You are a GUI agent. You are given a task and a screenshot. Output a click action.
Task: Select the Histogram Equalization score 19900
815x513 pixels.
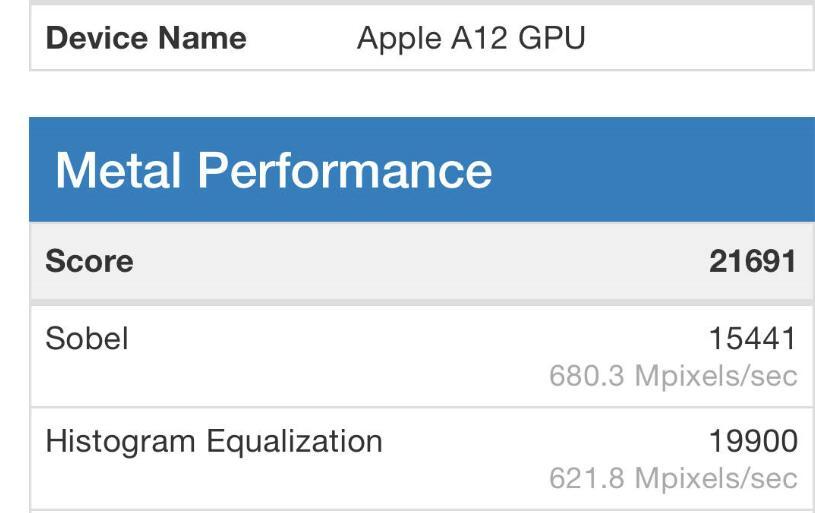[x=753, y=441]
